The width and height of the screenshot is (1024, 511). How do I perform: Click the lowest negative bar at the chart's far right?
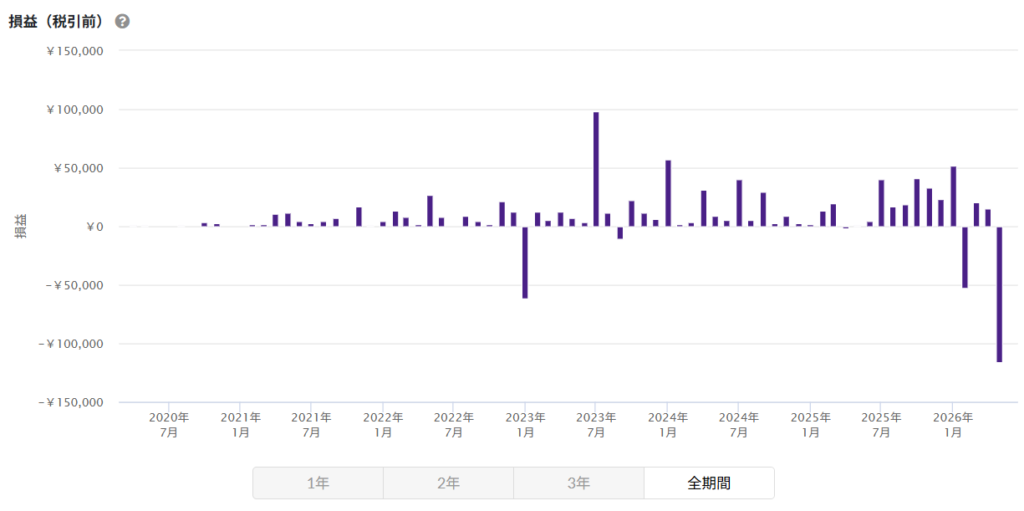click(999, 294)
